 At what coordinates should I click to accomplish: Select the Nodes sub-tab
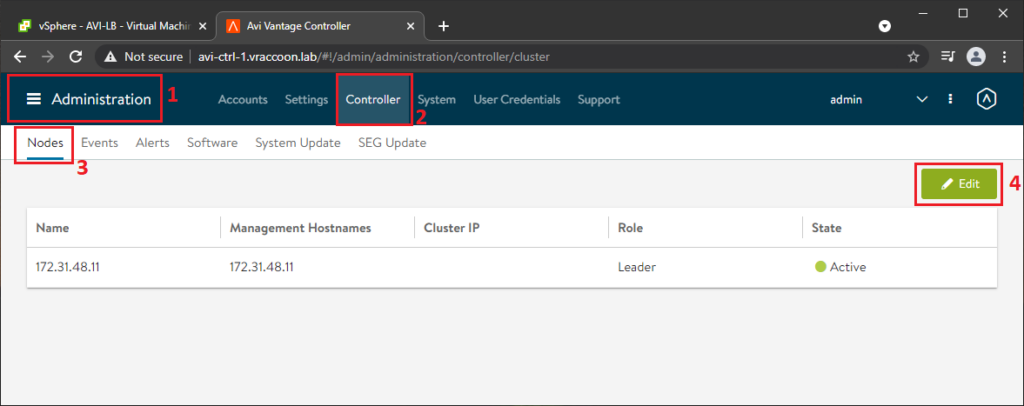[45, 143]
